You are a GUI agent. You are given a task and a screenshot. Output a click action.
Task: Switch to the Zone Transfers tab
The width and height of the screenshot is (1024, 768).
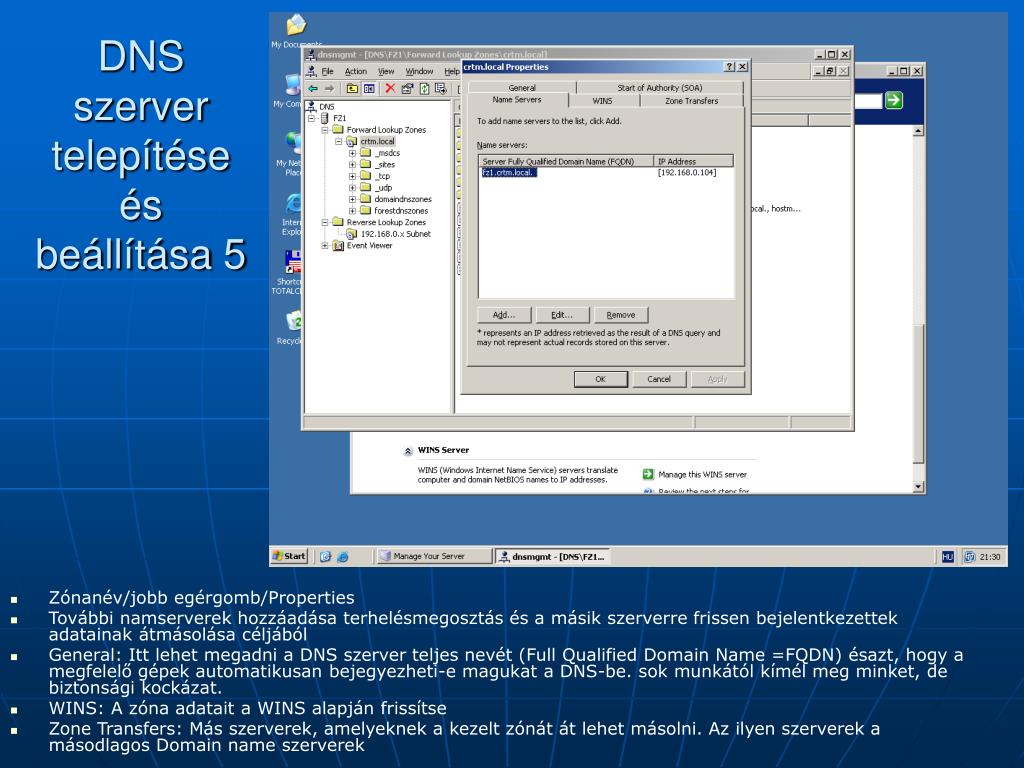click(692, 101)
